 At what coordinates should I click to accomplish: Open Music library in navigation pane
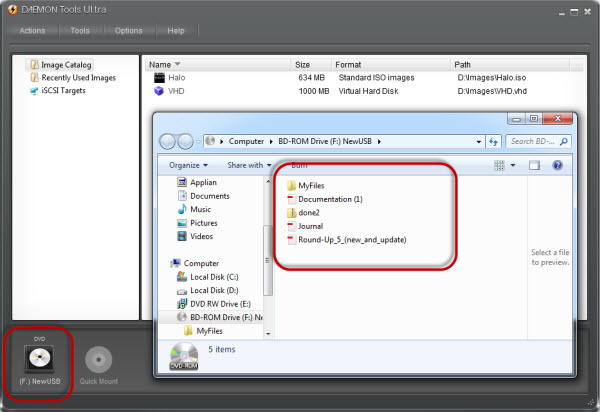point(194,209)
